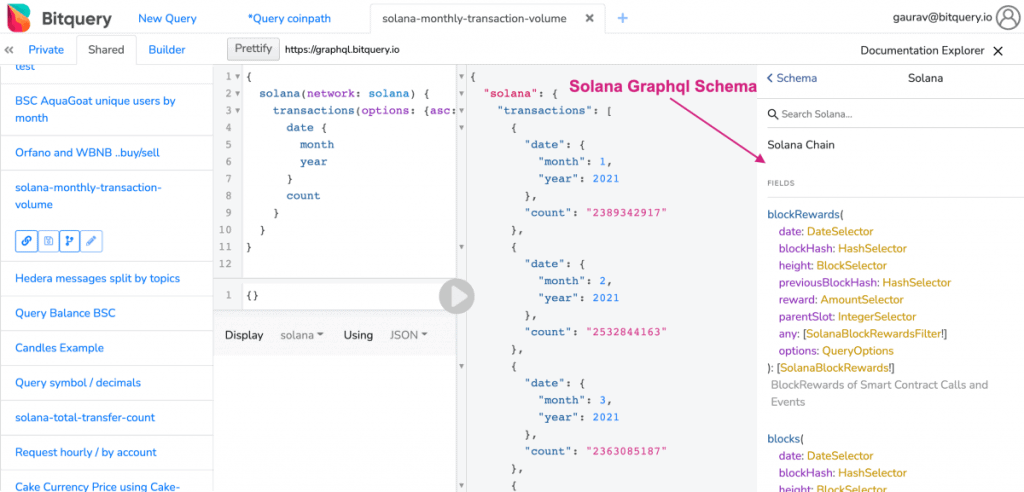Switch to the Builder tab
Viewport: 1024px width, 492px height.
(167, 50)
